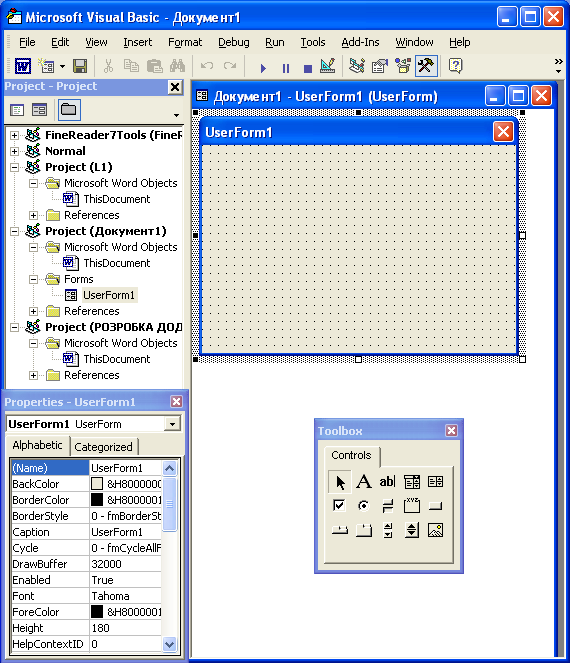570x663 pixels.
Task: Expand the Normal project node
Action: click(x=14, y=151)
